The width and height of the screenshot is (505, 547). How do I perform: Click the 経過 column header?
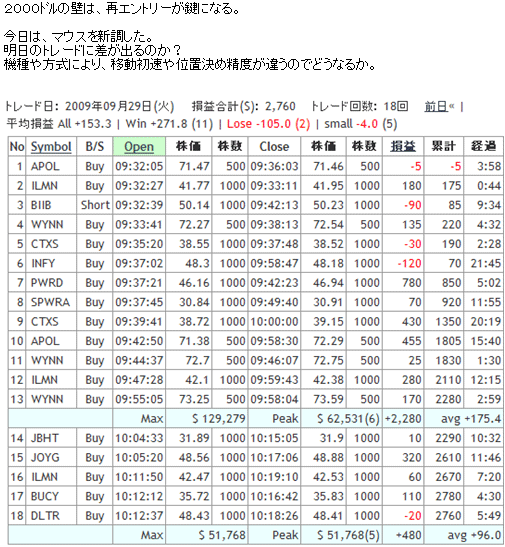[483, 147]
